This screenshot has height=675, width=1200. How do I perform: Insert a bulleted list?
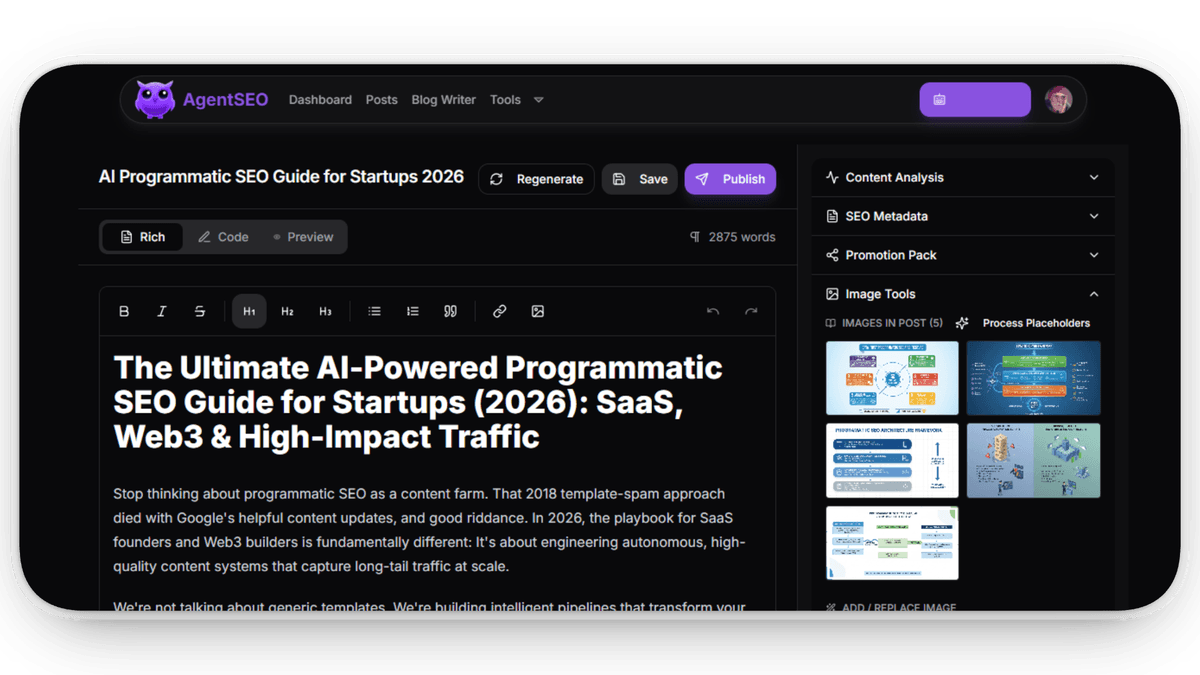tap(374, 312)
